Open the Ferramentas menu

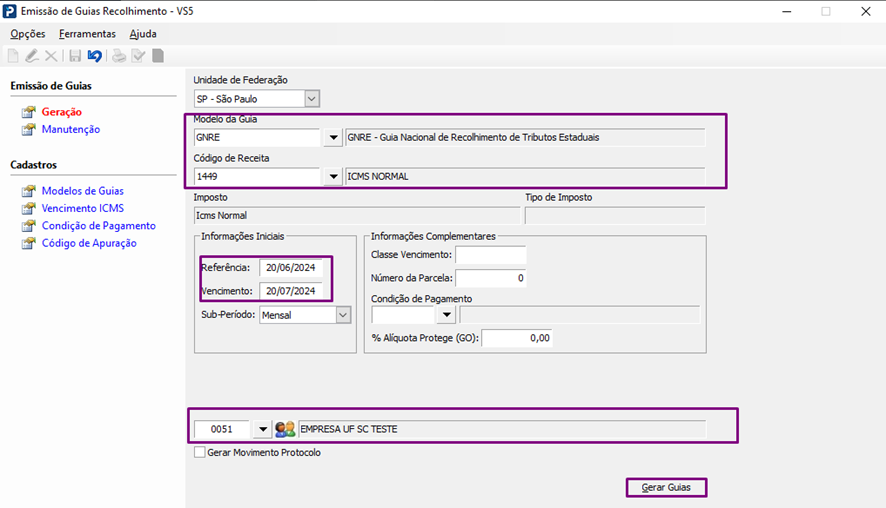(x=87, y=33)
